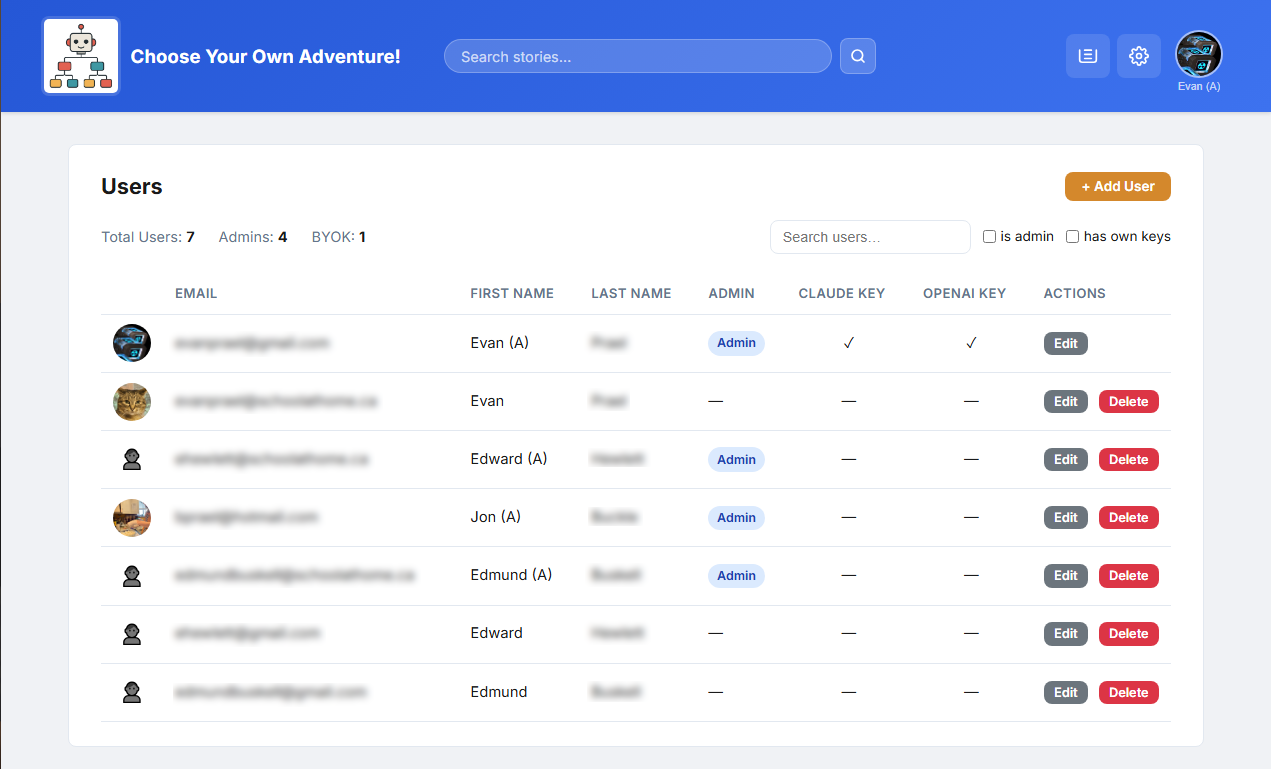Edit the Edmund (A) user

click(x=1066, y=575)
